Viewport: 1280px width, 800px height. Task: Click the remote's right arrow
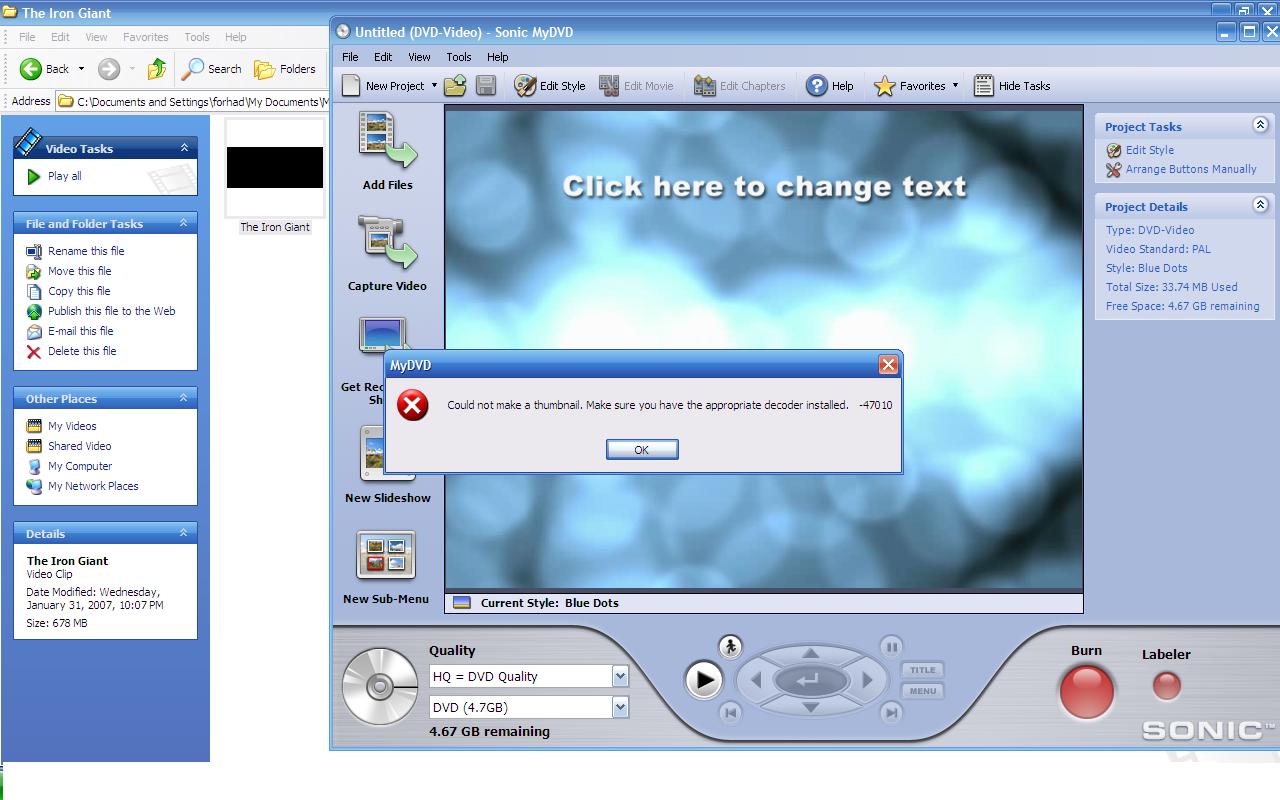tap(866, 681)
